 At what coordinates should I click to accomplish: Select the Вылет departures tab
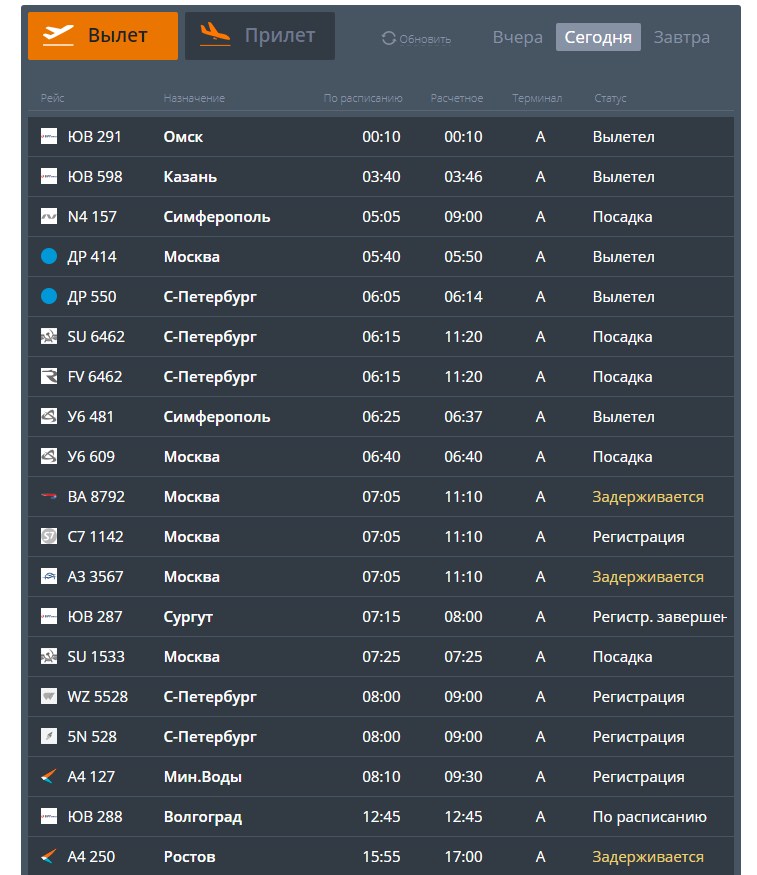coord(103,36)
